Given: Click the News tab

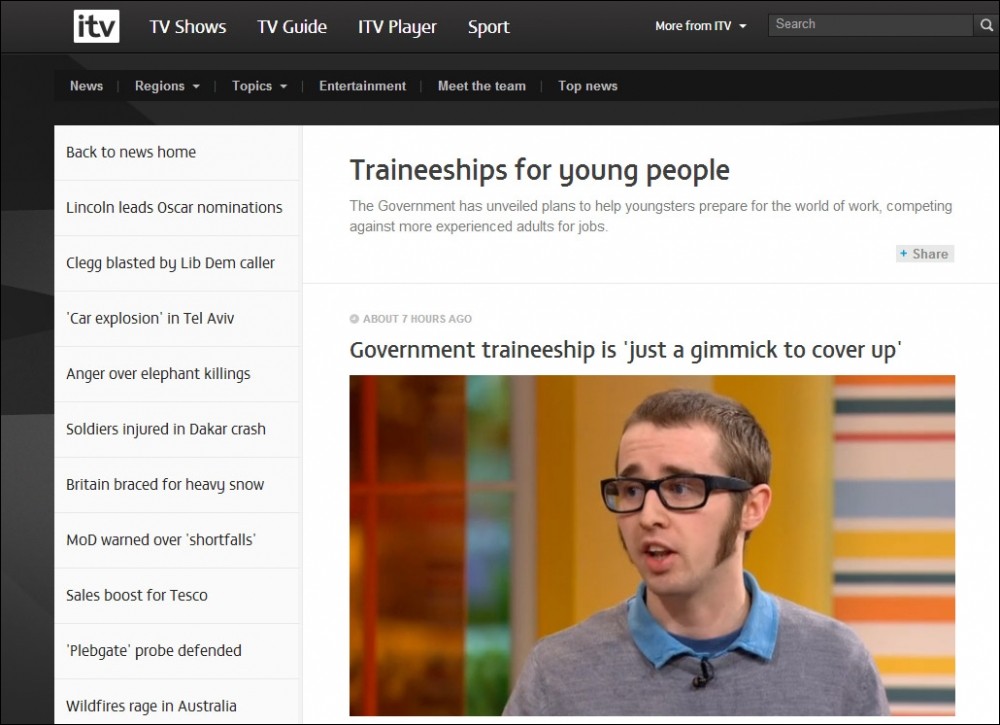Looking at the screenshot, I should pyautogui.click(x=86, y=86).
